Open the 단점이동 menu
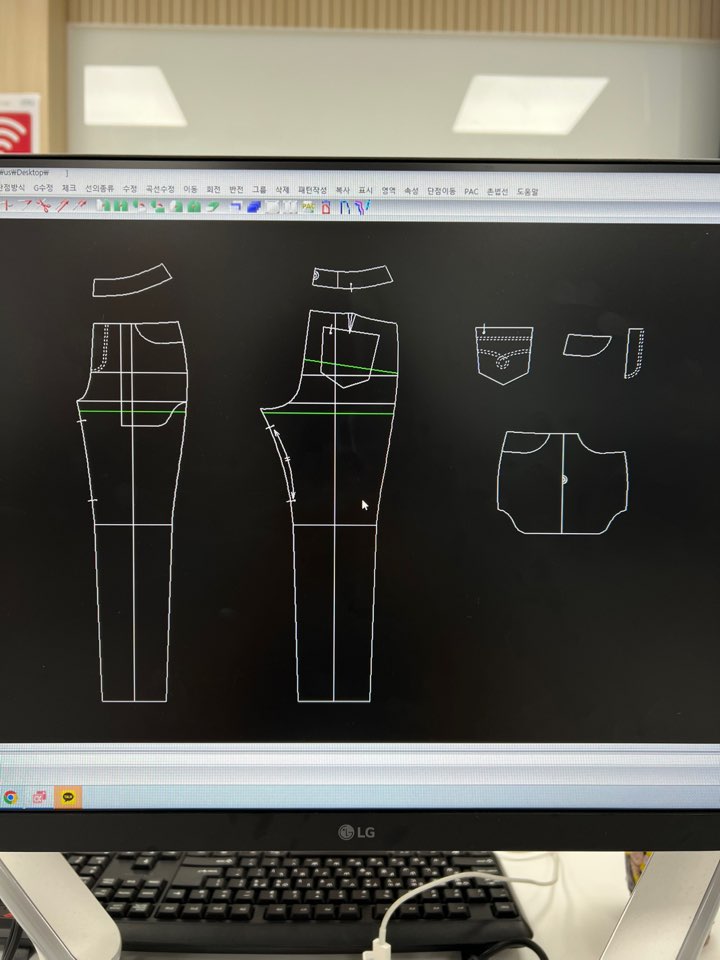This screenshot has height=960, width=720. [x=441, y=189]
